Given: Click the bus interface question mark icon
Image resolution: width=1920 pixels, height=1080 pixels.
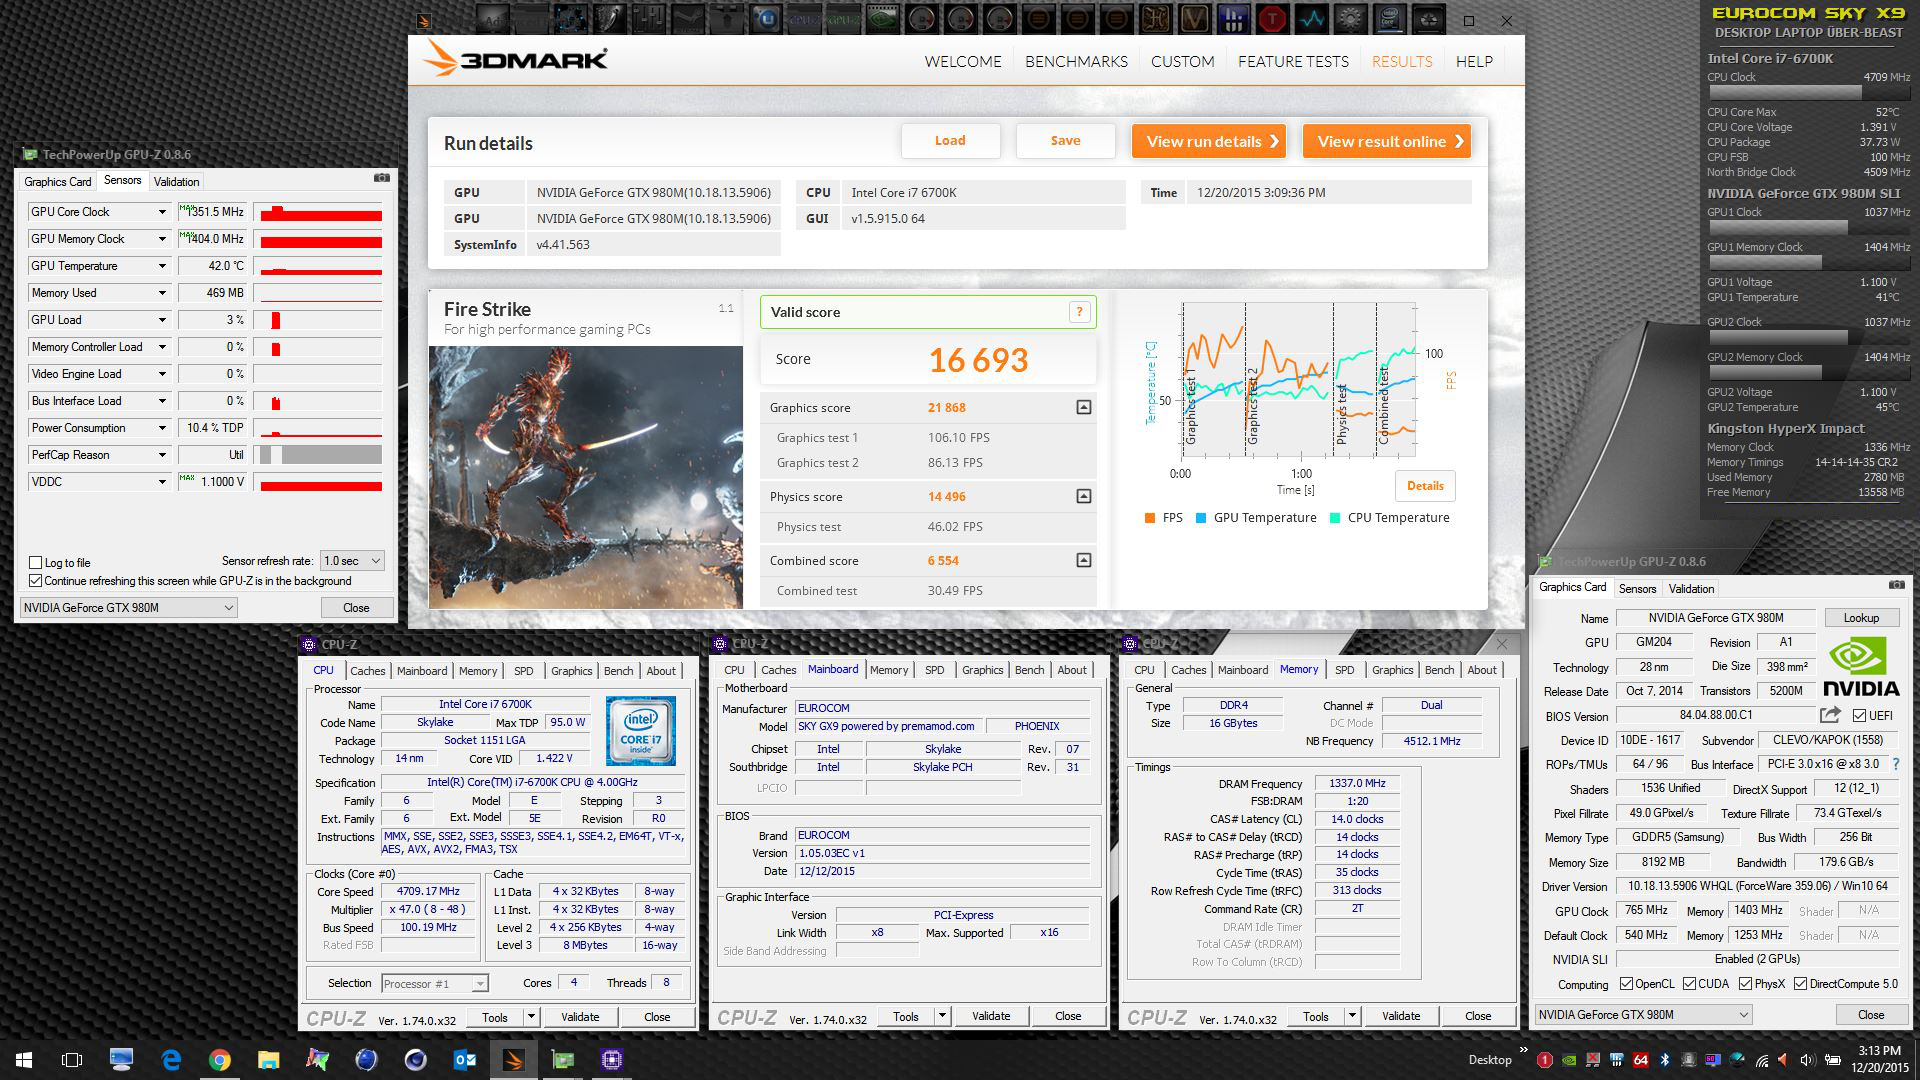Looking at the screenshot, I should [x=1895, y=764].
